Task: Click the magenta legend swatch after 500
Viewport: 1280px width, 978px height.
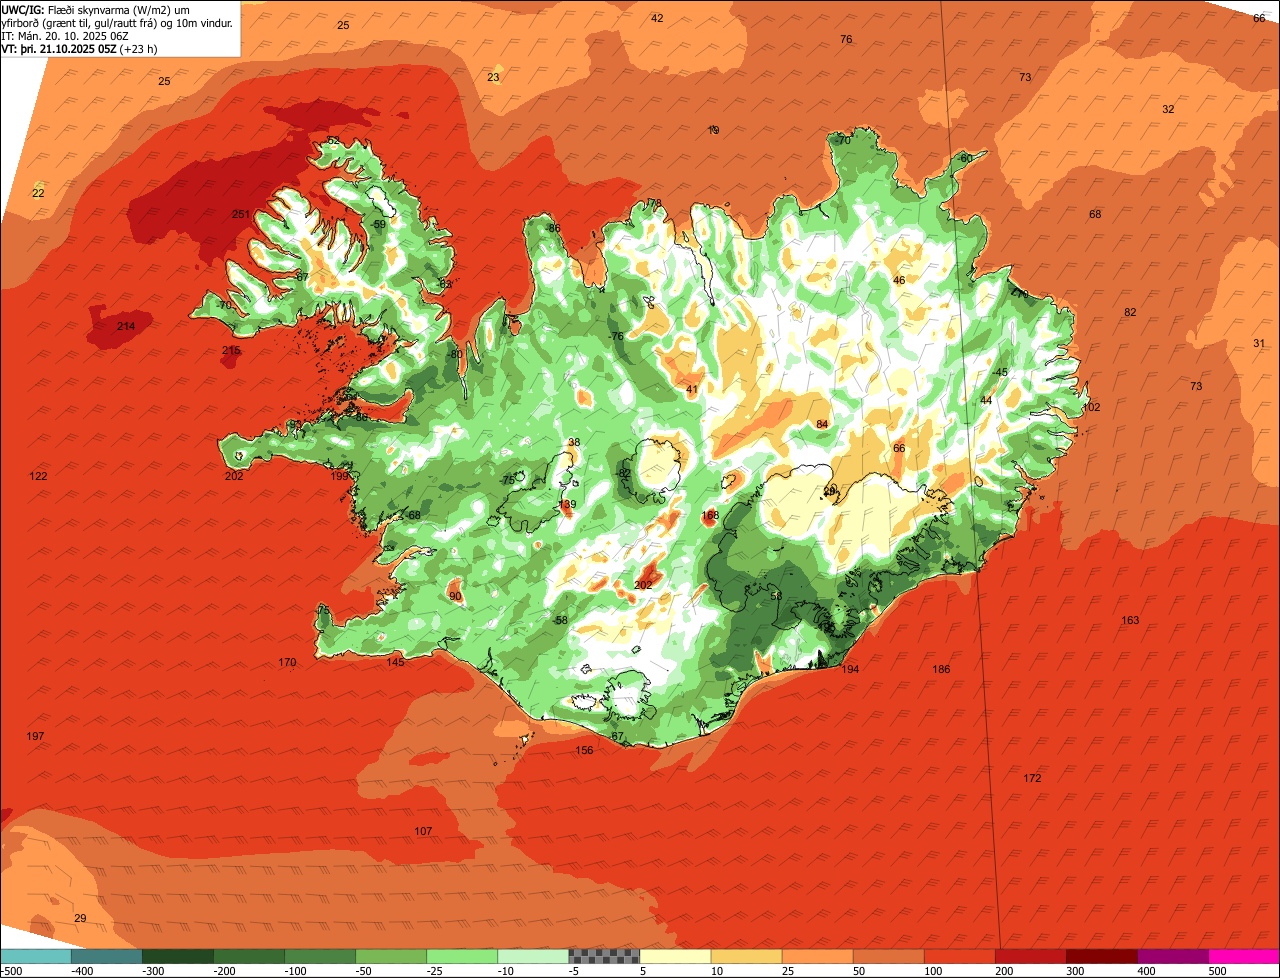Action: pos(1244,956)
